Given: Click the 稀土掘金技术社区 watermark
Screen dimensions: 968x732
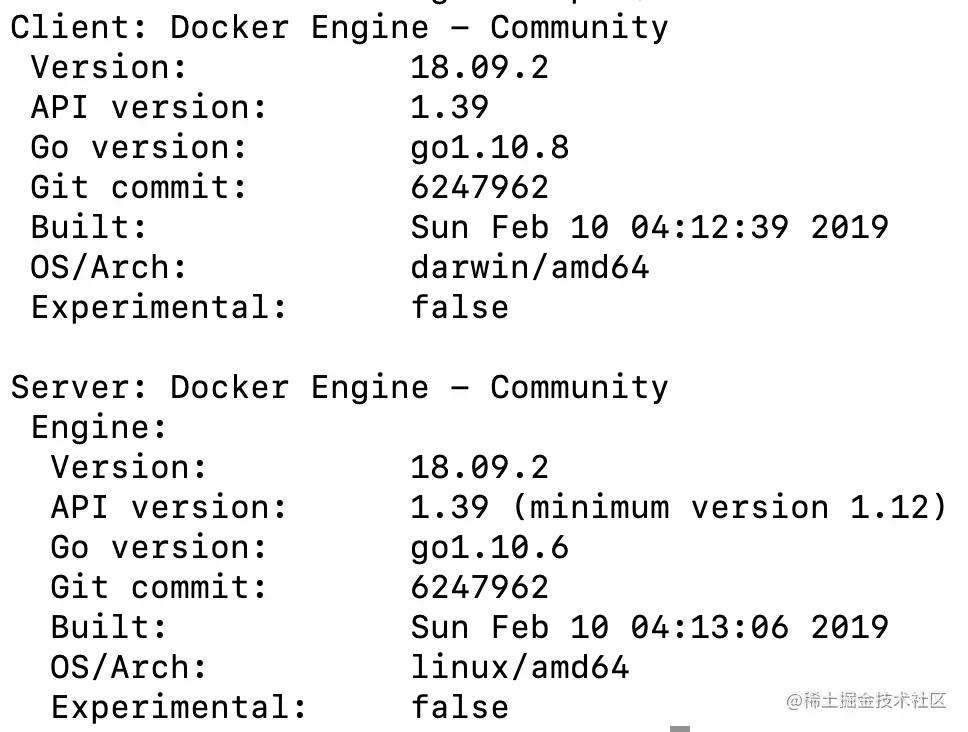Looking at the screenshot, I should [866, 701].
